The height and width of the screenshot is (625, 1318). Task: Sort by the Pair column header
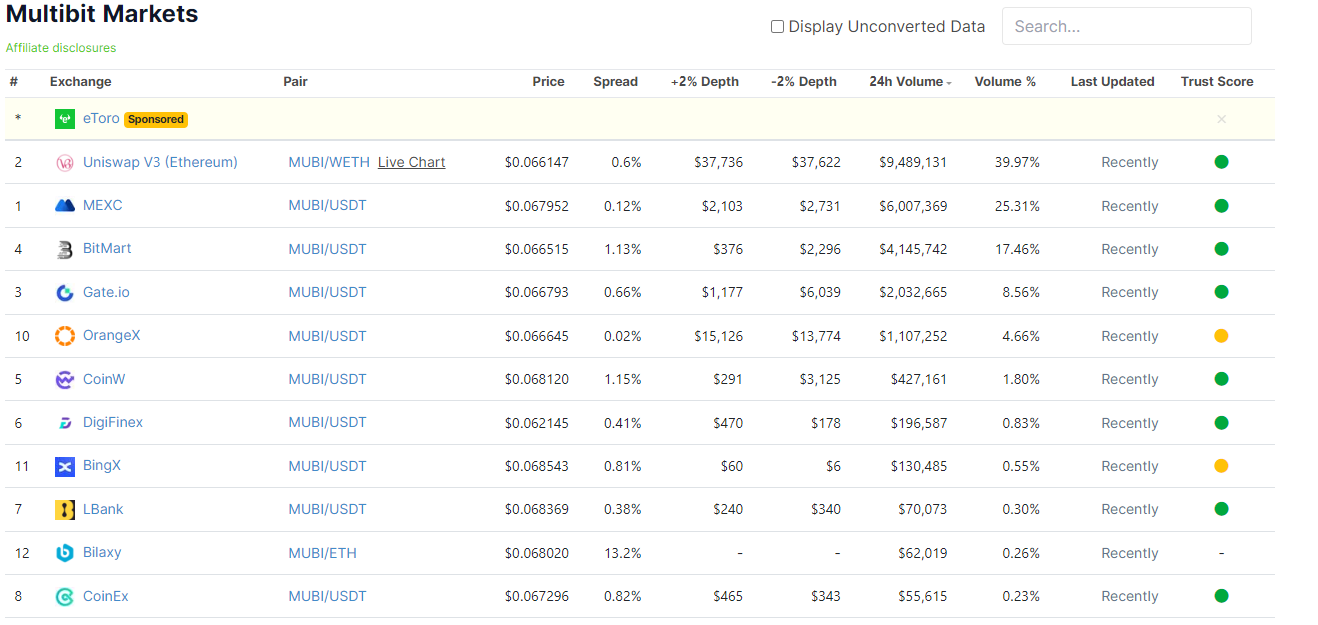(295, 82)
